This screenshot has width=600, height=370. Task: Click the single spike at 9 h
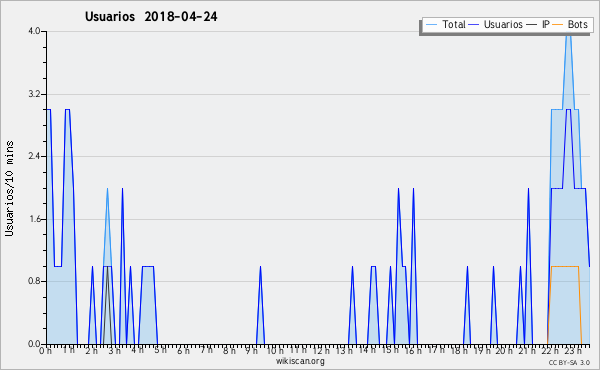tap(260, 305)
